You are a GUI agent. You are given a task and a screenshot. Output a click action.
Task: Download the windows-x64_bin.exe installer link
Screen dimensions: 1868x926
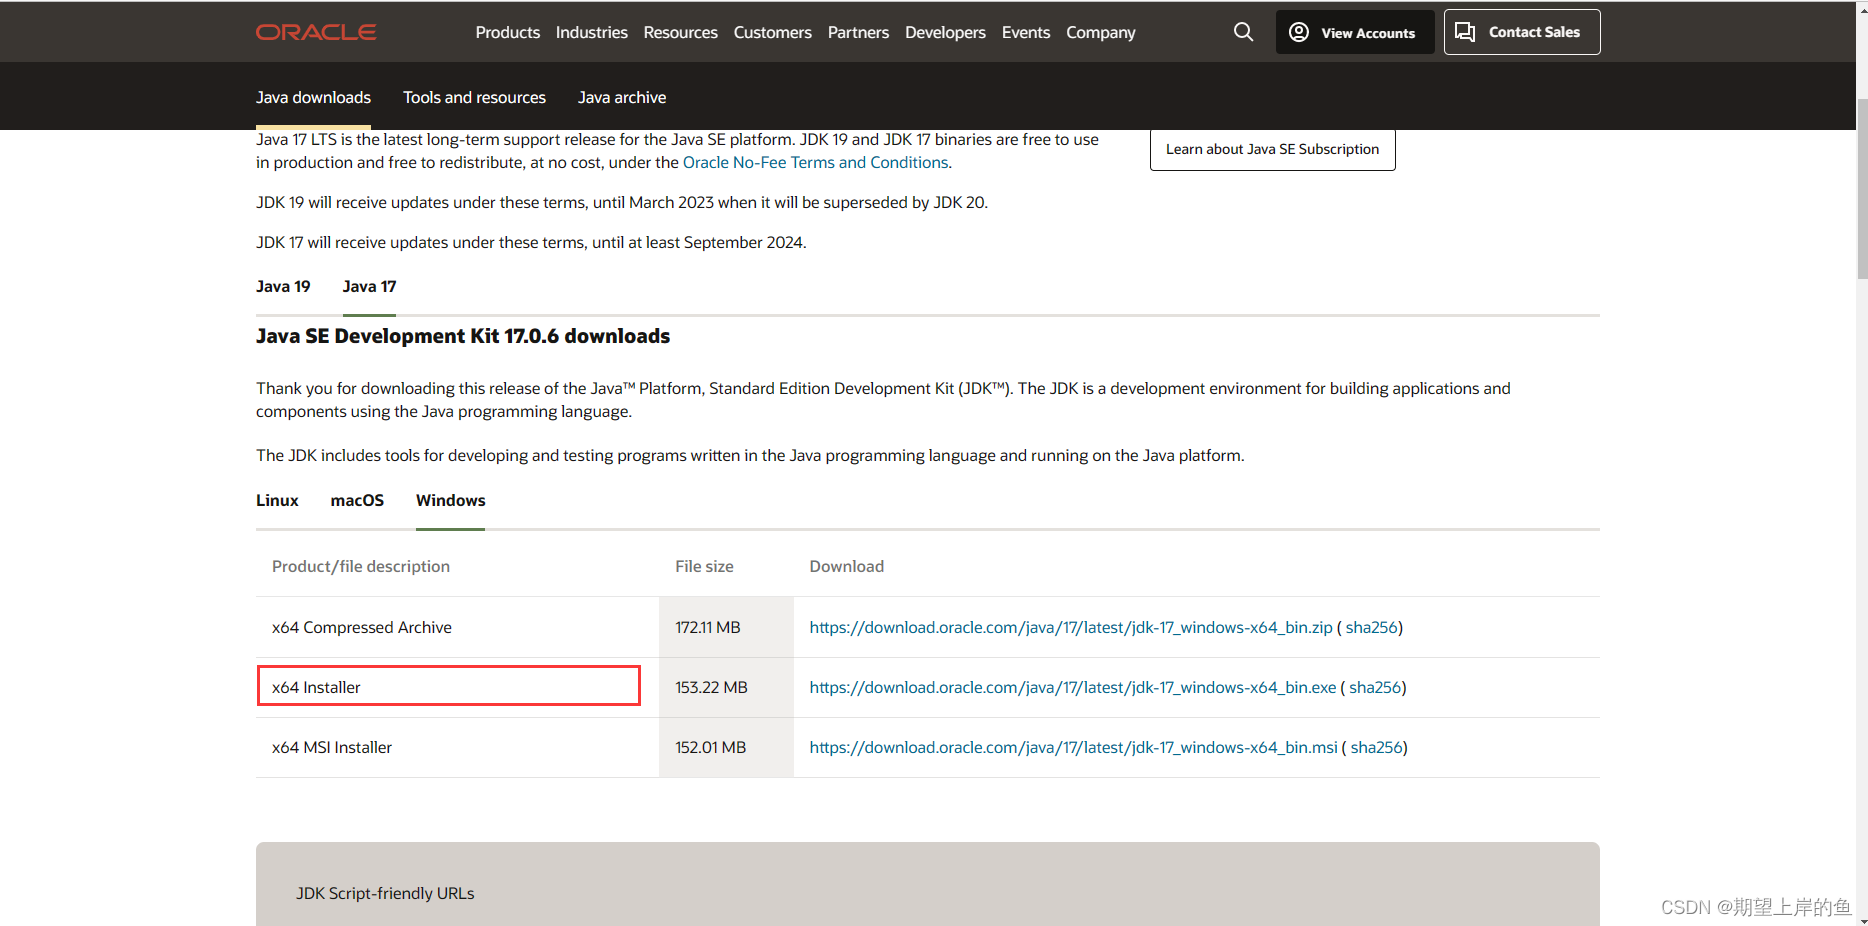pyautogui.click(x=1073, y=687)
